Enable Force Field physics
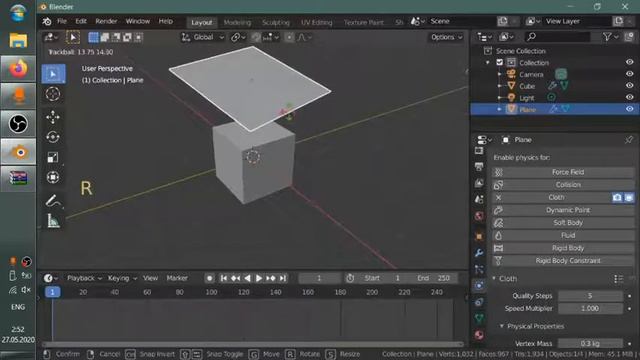 [563, 172]
